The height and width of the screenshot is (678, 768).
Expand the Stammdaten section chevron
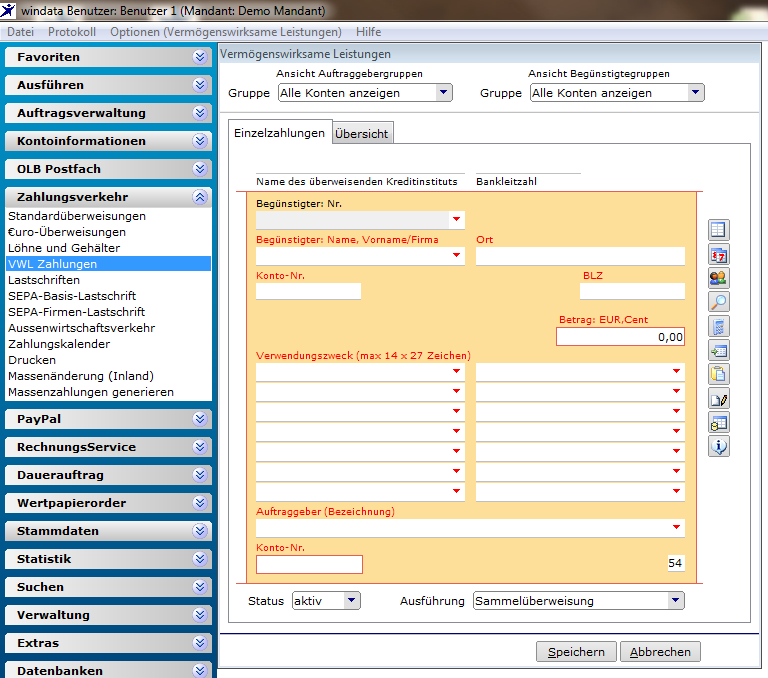pyautogui.click(x=200, y=531)
